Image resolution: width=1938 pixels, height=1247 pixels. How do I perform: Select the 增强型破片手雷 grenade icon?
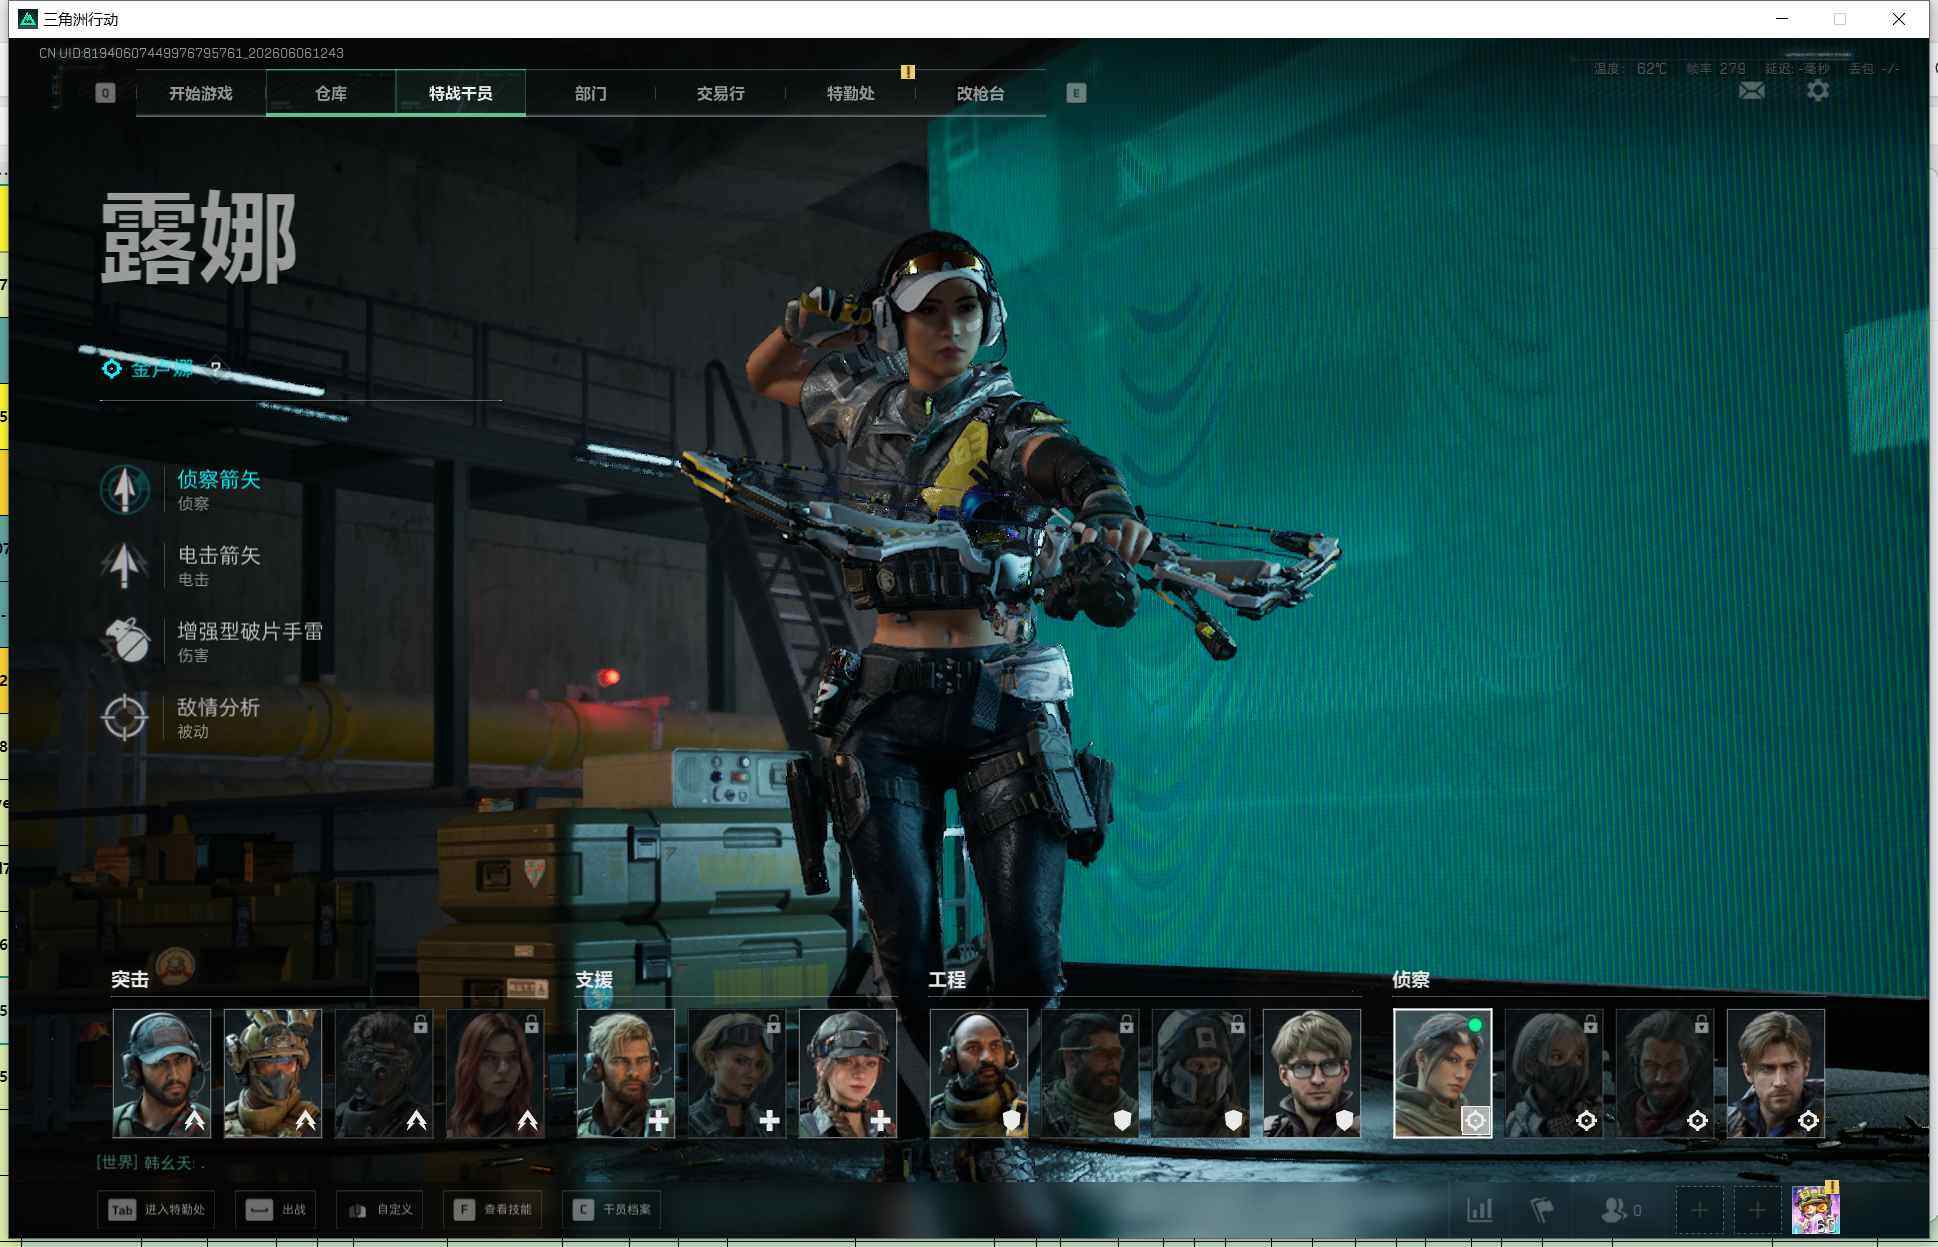tap(125, 641)
